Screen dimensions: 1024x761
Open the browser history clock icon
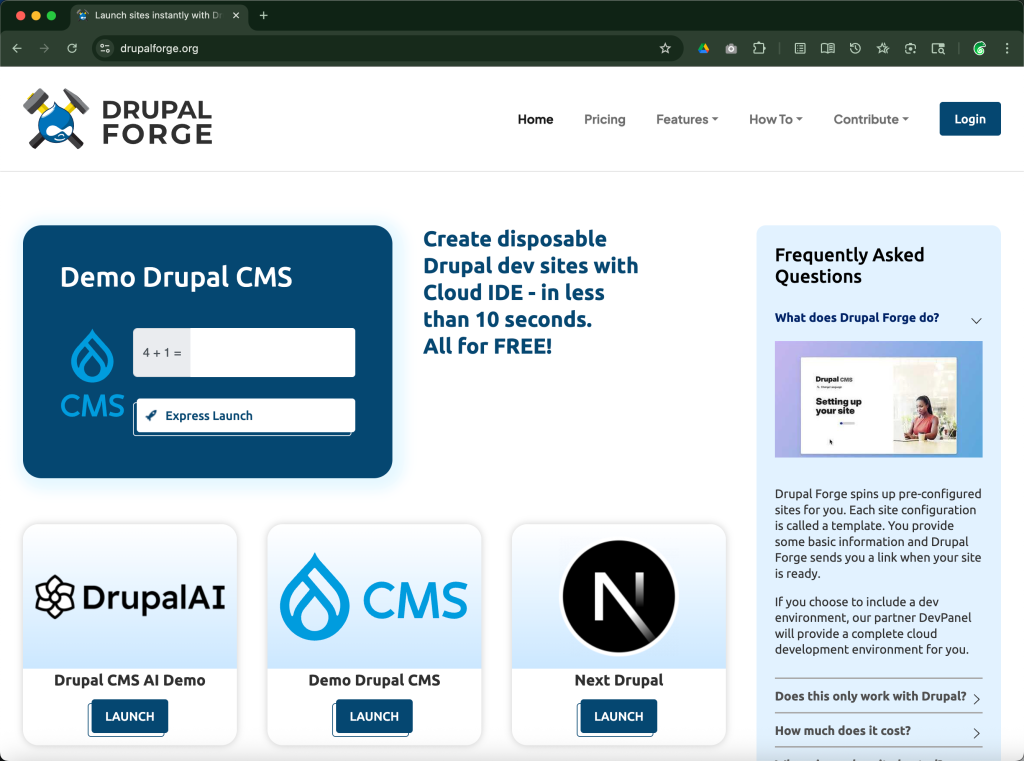tap(855, 48)
